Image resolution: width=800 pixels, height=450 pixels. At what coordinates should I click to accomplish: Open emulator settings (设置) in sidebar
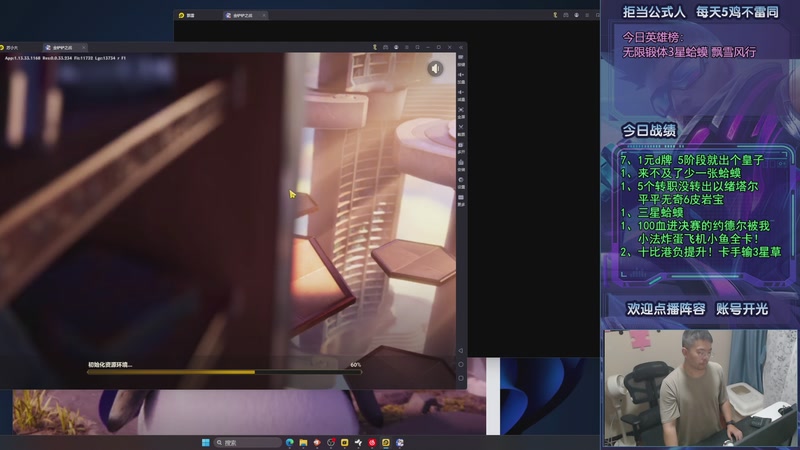[461, 182]
